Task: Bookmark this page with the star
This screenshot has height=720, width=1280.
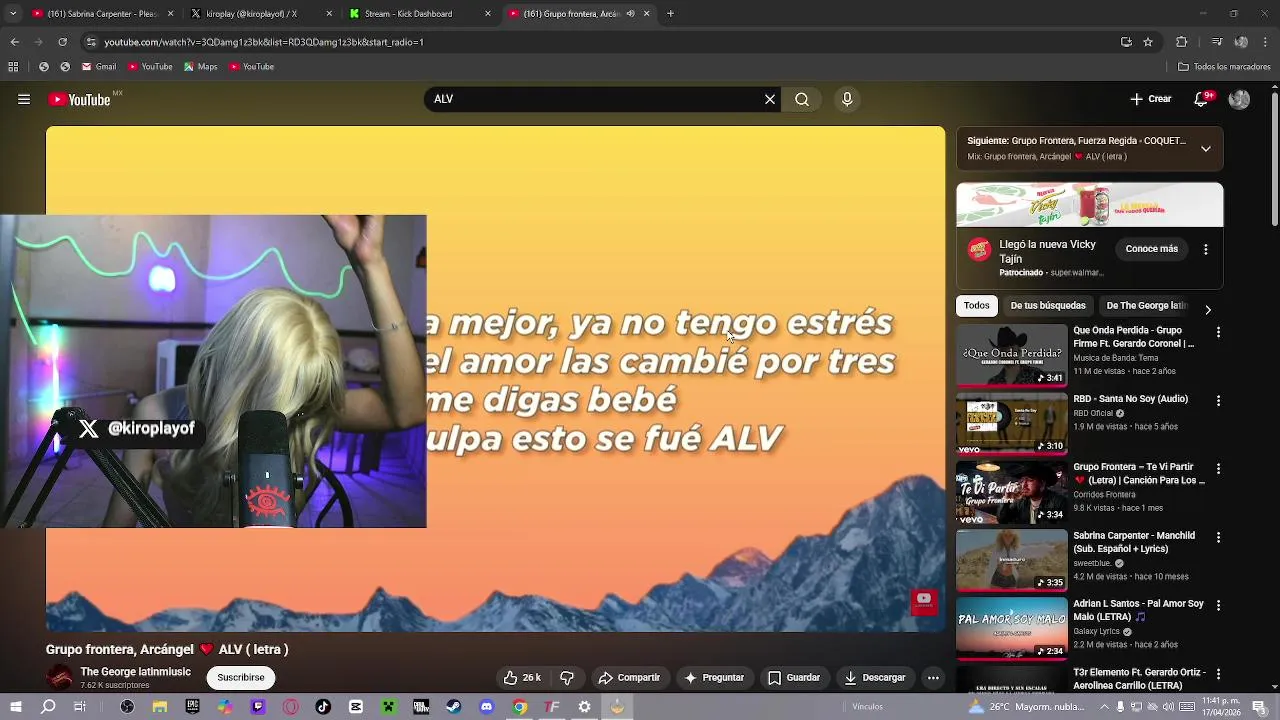Action: pos(1148,42)
